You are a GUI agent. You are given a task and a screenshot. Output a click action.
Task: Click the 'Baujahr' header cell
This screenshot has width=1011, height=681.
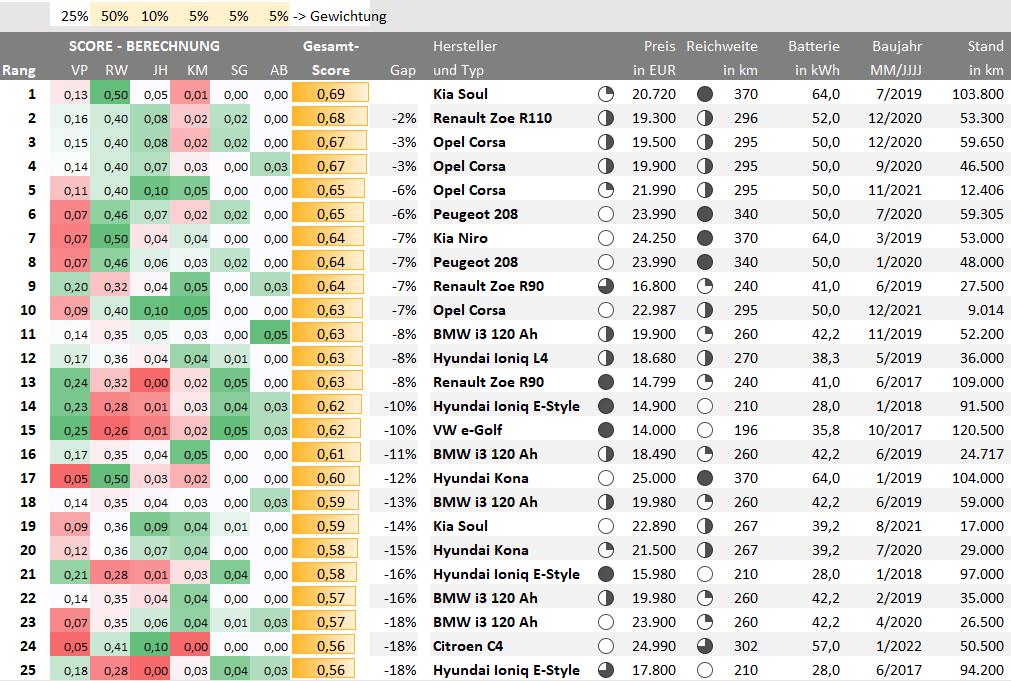click(x=897, y=46)
